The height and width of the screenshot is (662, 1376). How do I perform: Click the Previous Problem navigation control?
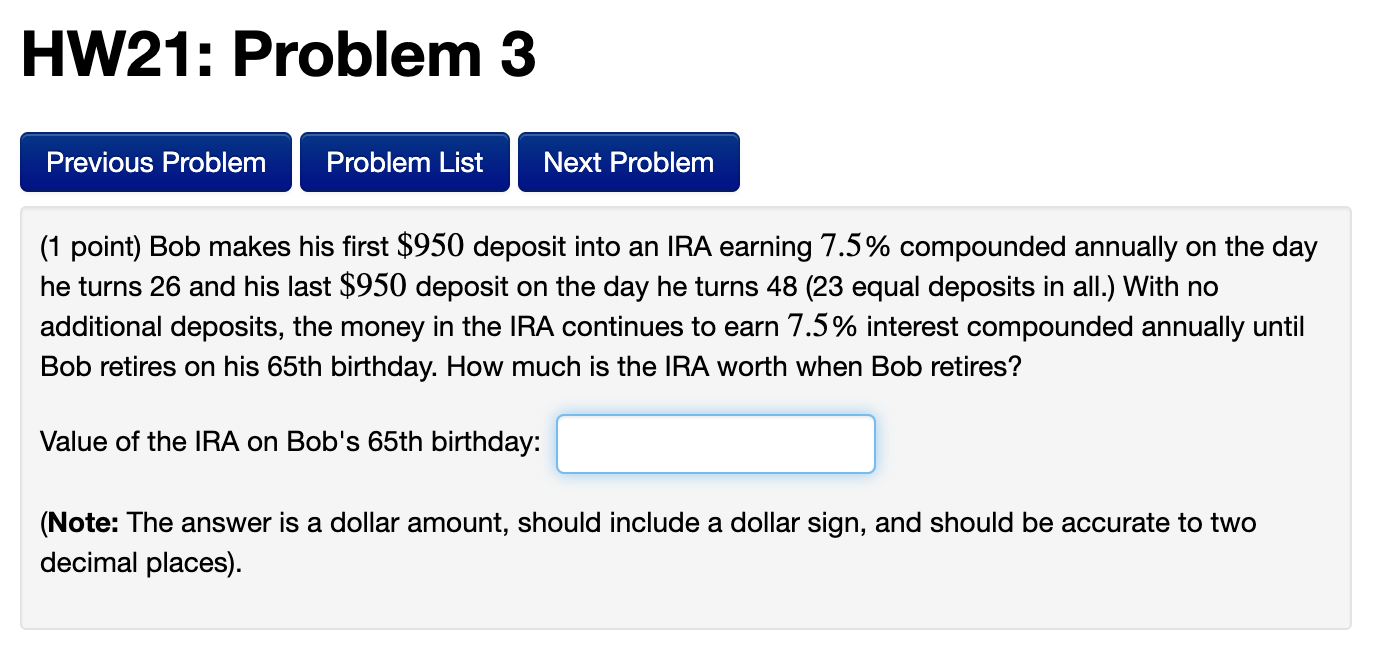coord(155,161)
